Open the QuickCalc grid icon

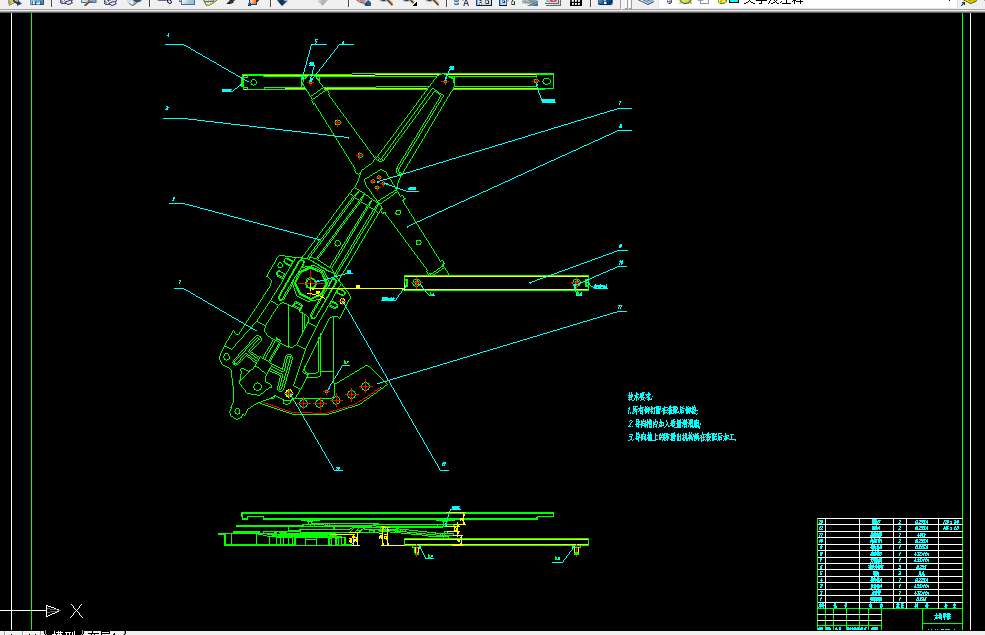[576, 2]
